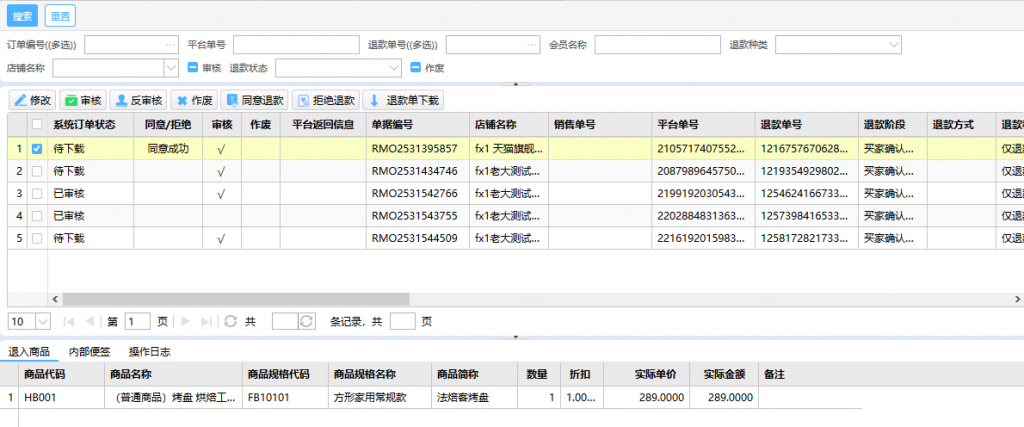Click the 反审核 un-approve toolbar icon
This screenshot has width=1024, height=427.
pos(120,100)
